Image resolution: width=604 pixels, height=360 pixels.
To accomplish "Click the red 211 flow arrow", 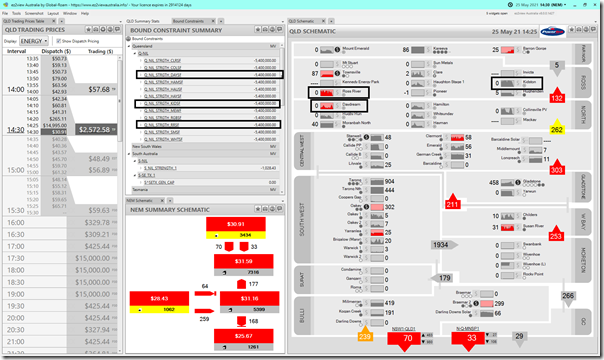I will click(452, 201).
